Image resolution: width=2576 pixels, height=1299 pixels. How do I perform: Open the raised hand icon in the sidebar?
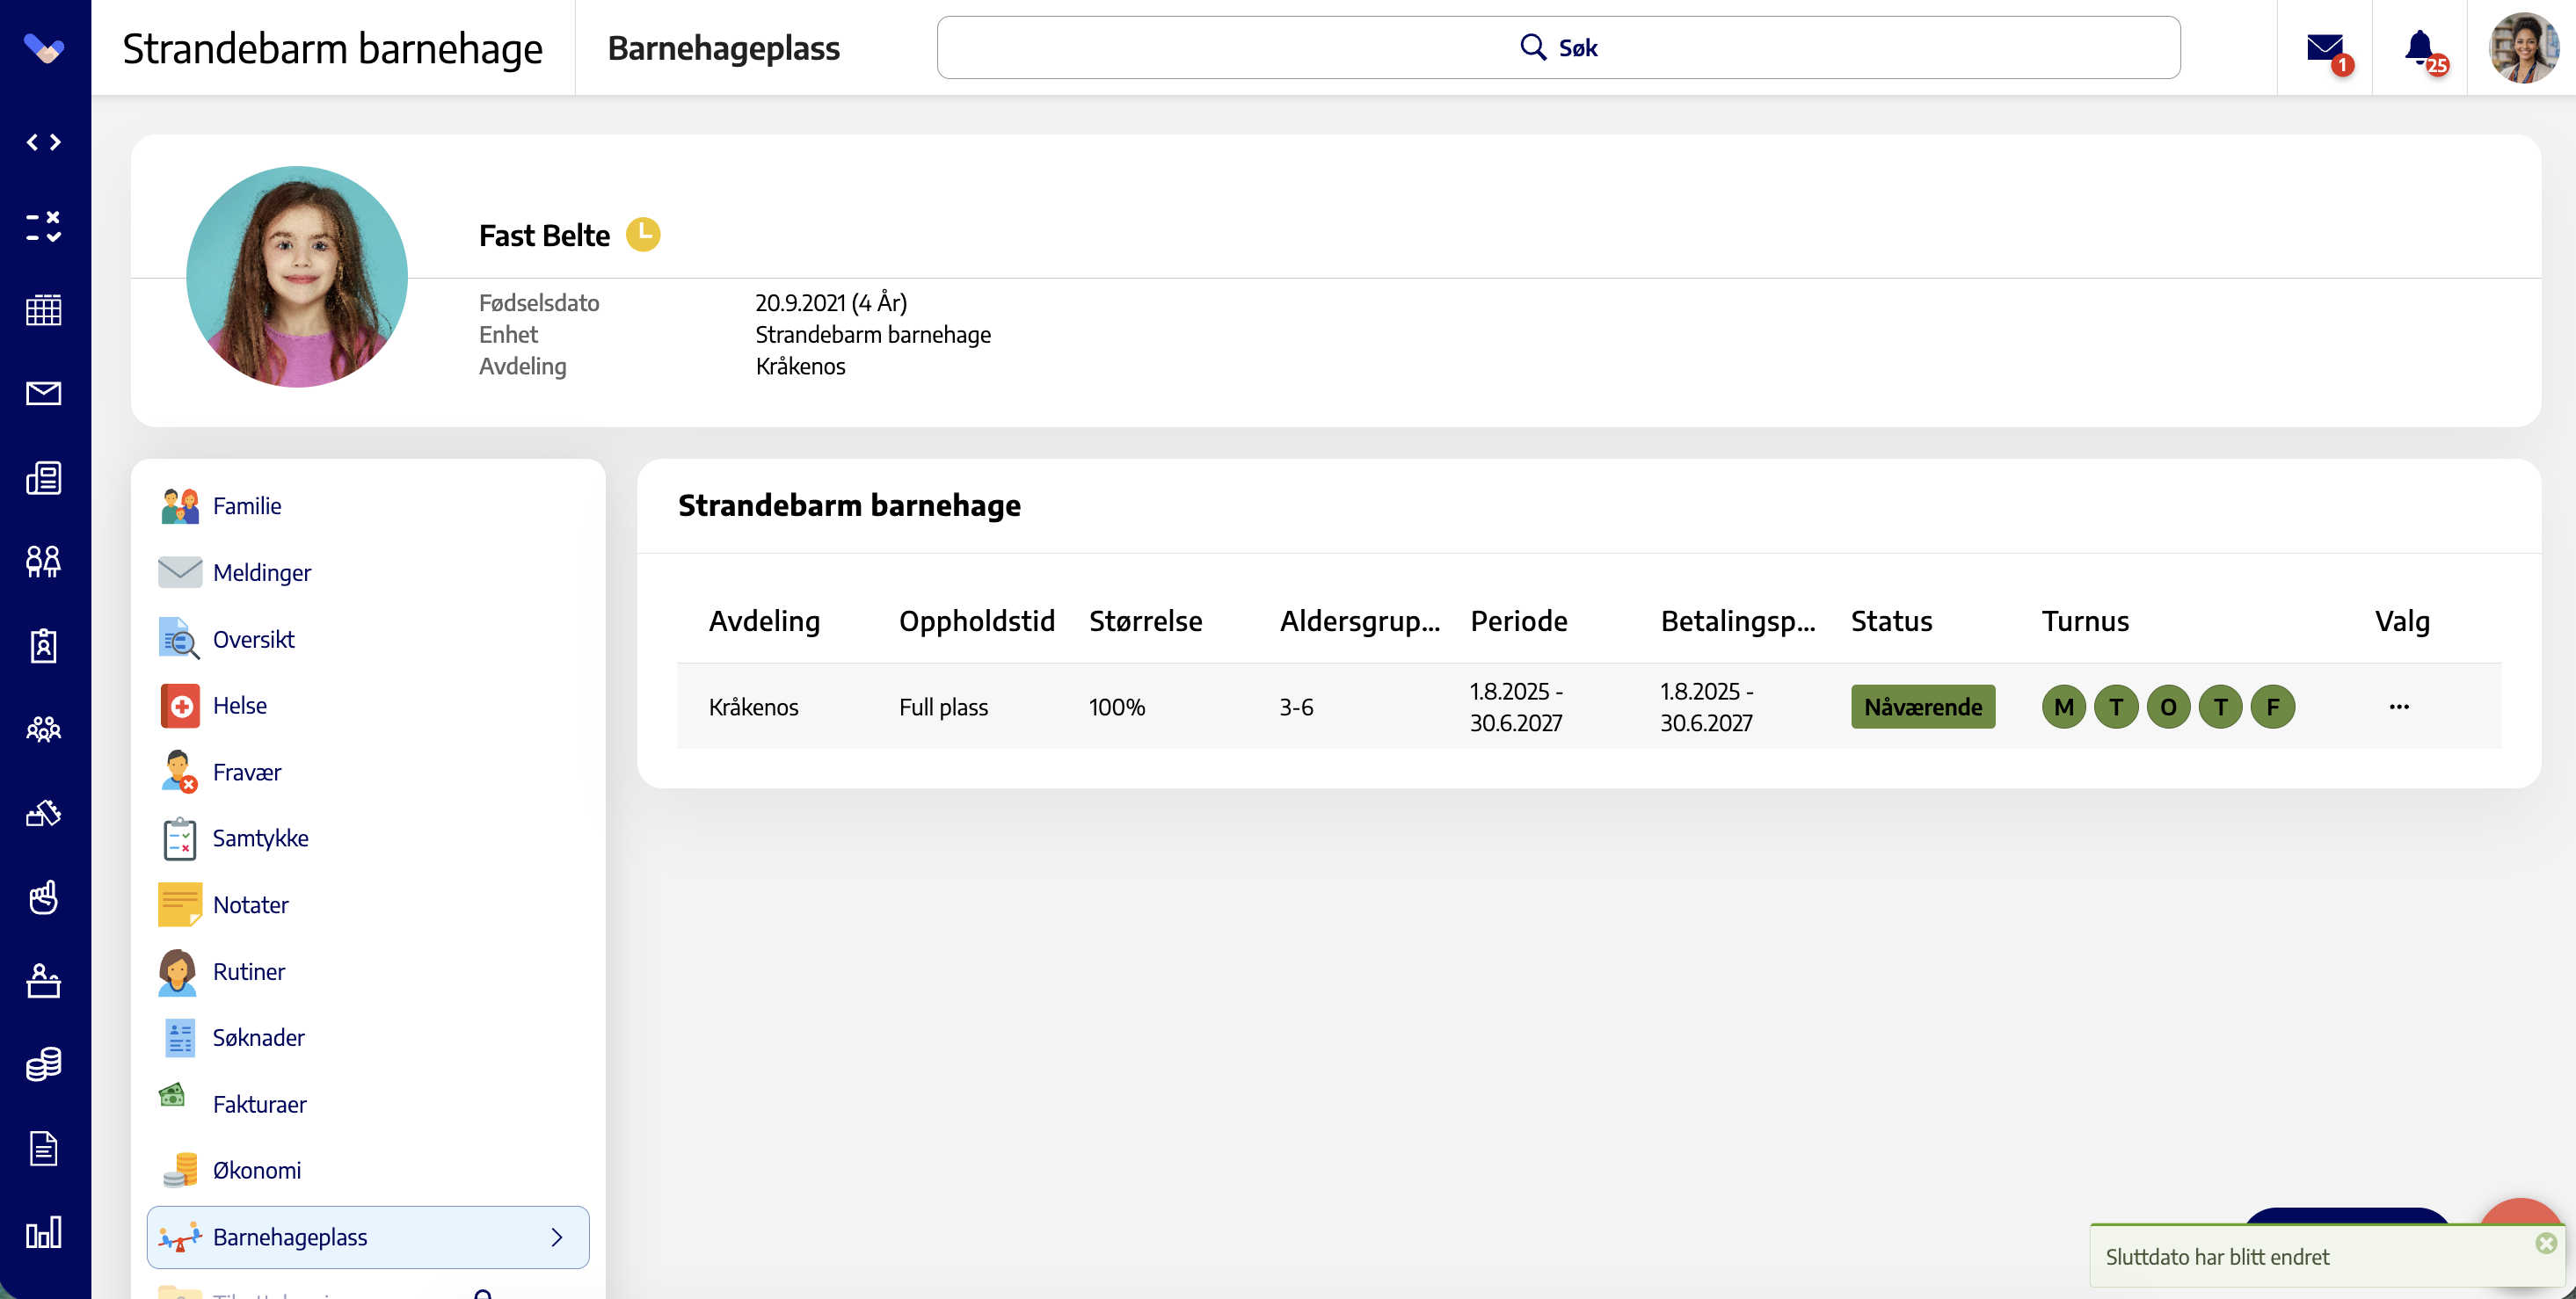coord(44,897)
